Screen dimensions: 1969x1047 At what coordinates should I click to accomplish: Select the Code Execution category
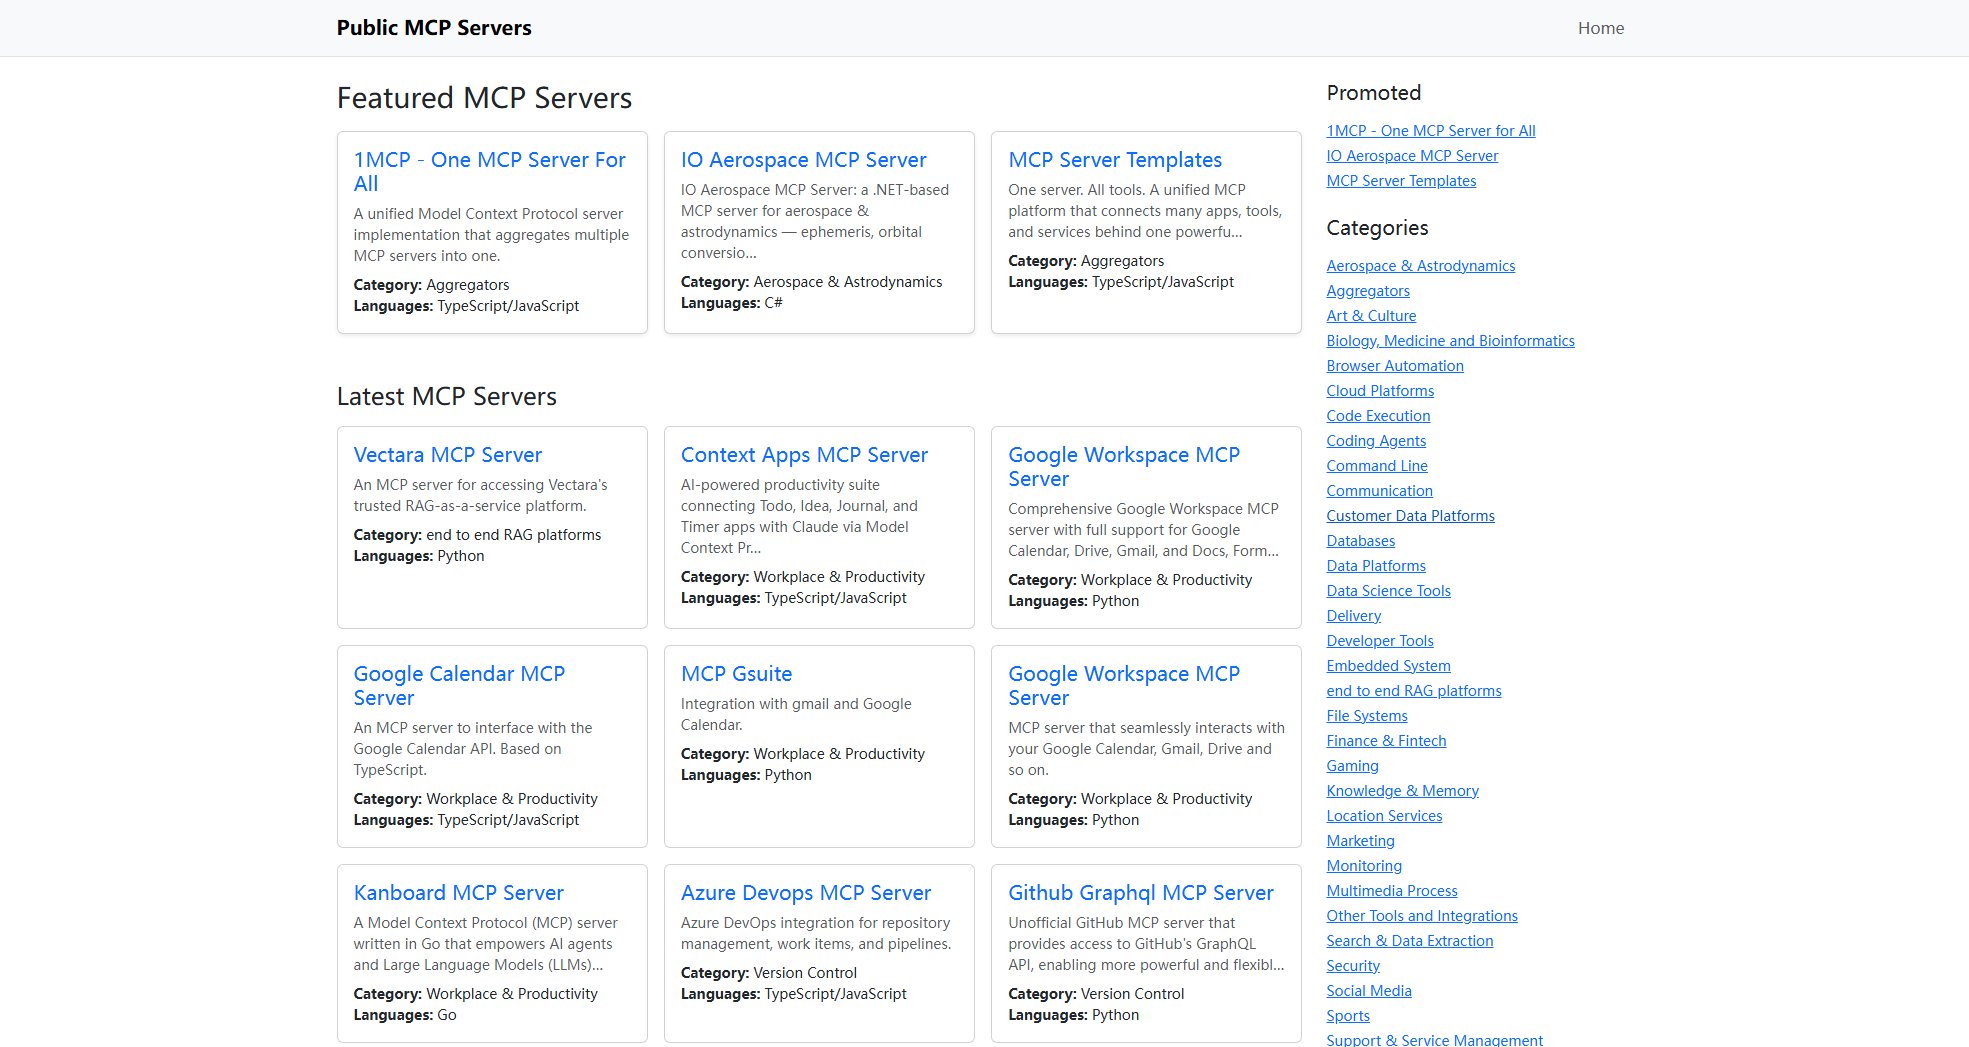pyautogui.click(x=1378, y=416)
